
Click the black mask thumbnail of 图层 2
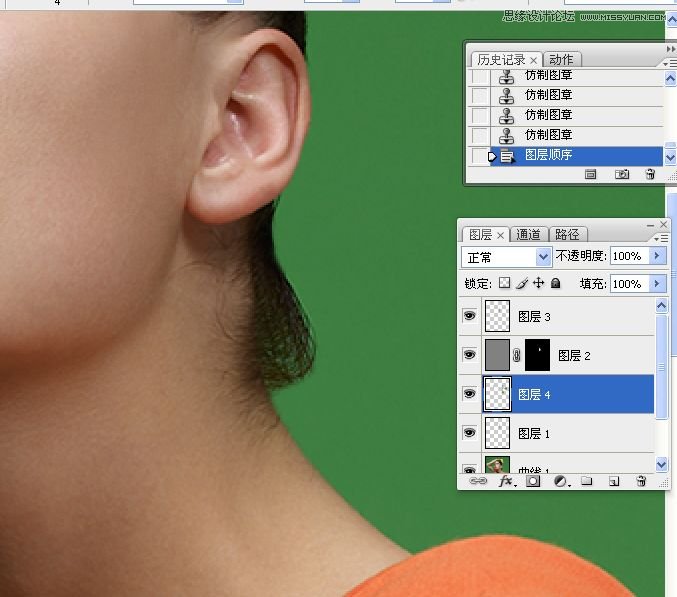[x=538, y=355]
